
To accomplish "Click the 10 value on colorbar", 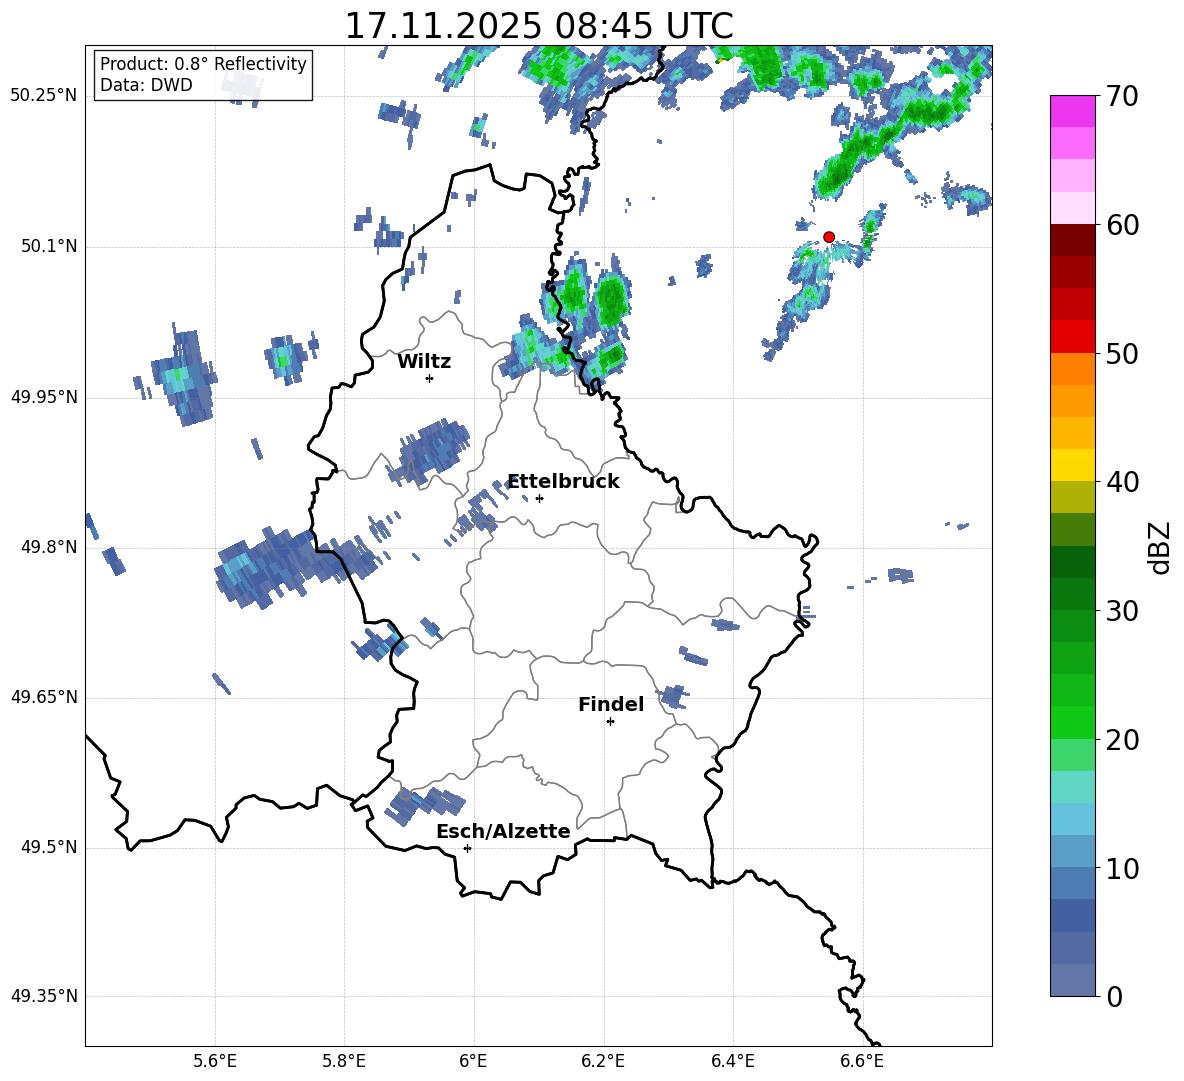I will (1122, 868).
